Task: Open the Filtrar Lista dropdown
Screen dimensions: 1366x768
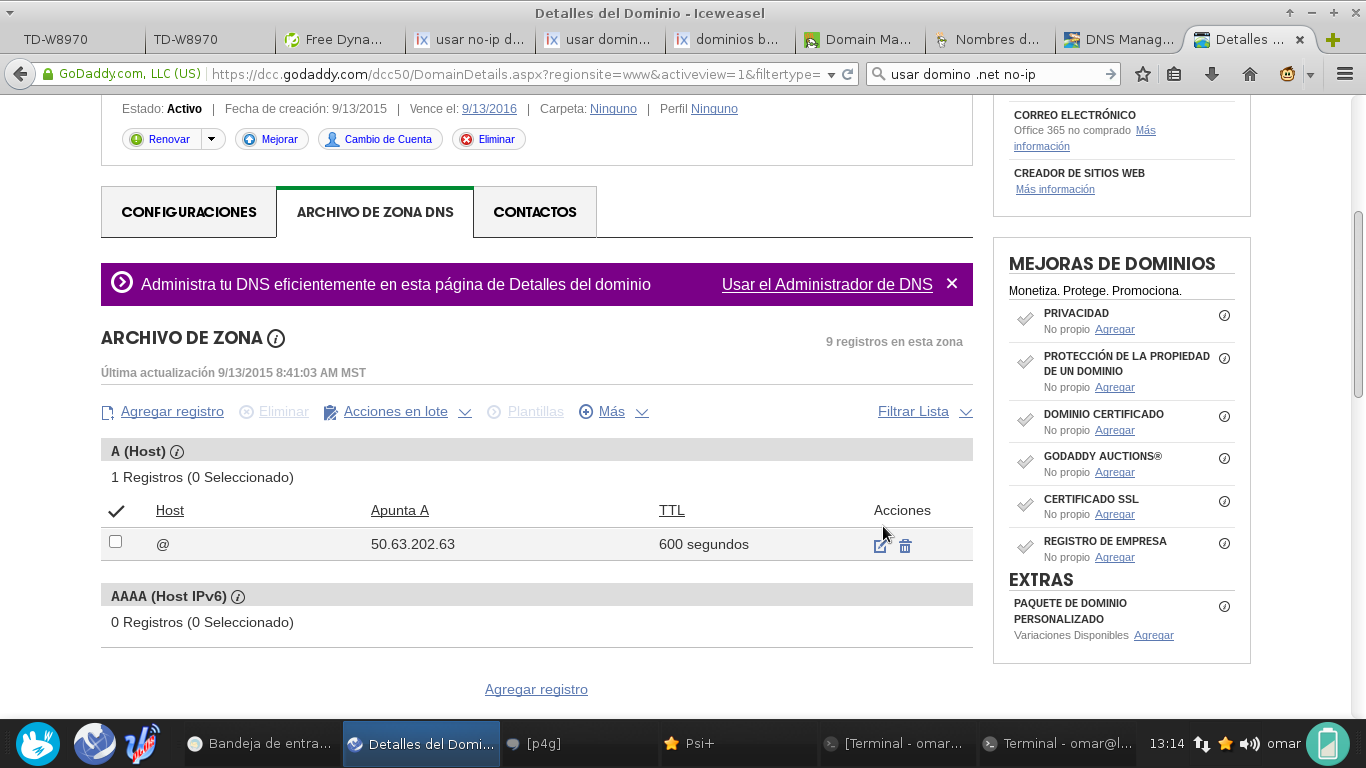Action: click(x=965, y=412)
